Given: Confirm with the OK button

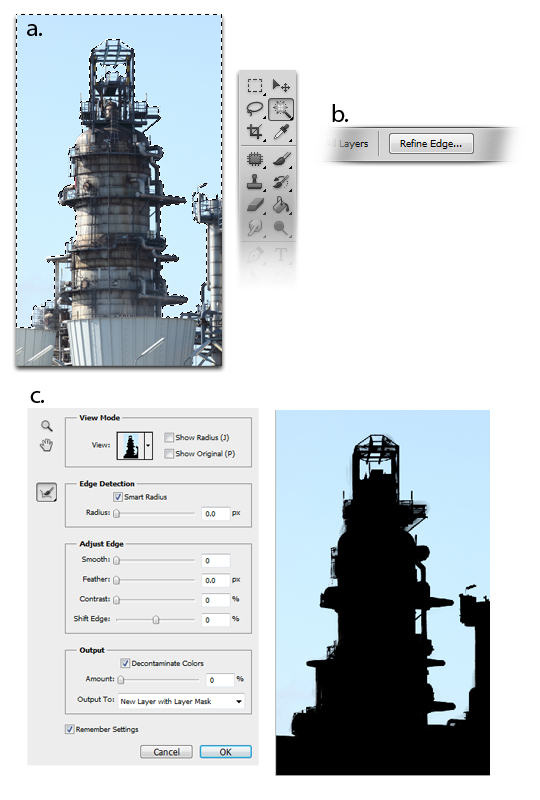Looking at the screenshot, I should click(225, 752).
